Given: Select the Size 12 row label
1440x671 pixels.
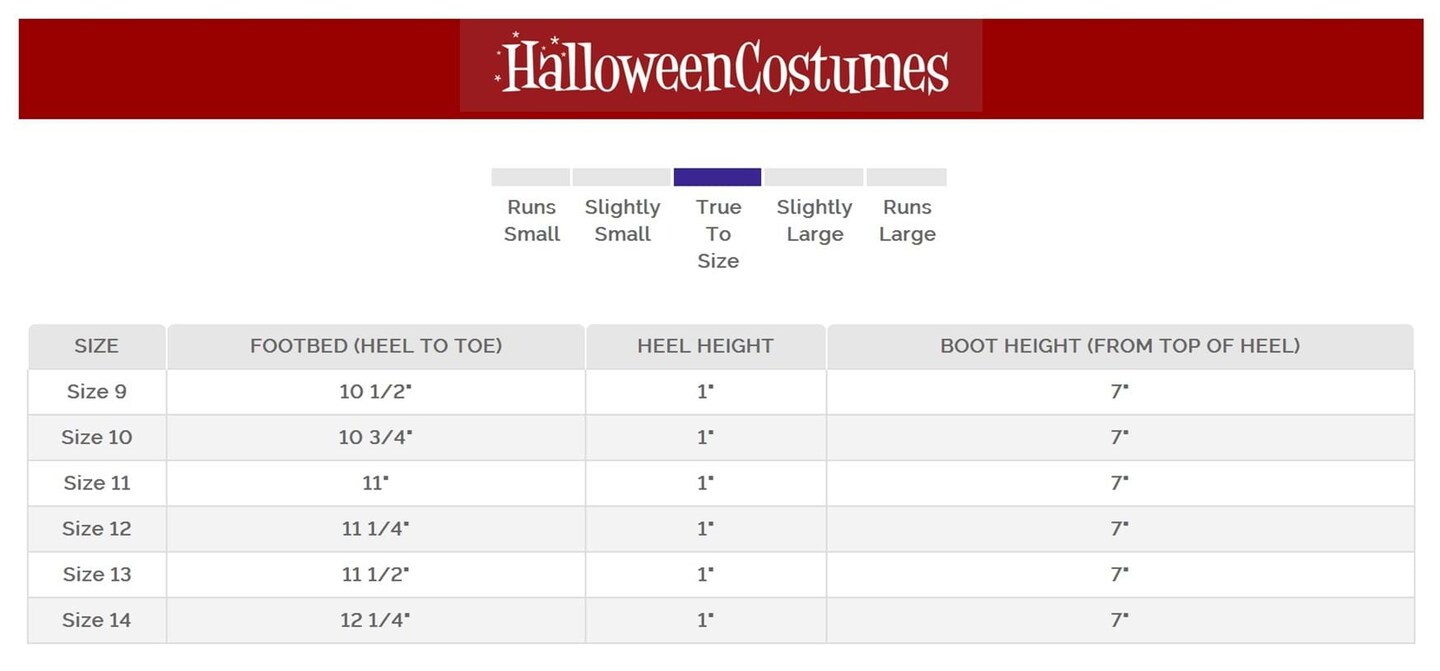Looking at the screenshot, I should click(x=97, y=529).
